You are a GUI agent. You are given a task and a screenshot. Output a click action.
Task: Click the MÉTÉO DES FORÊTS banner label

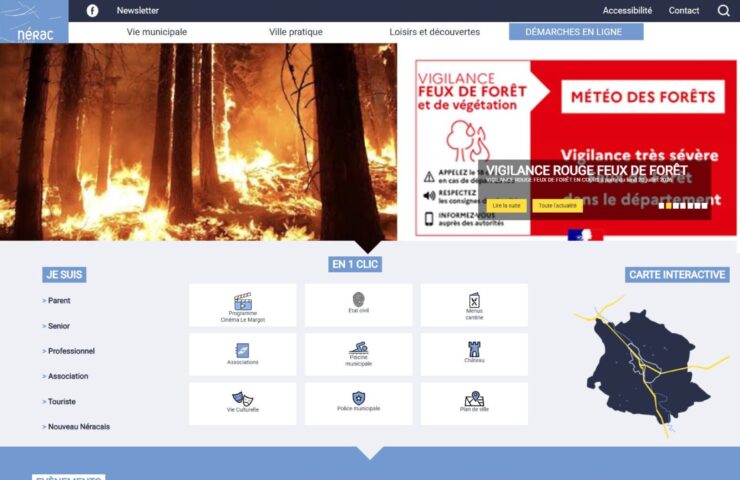(643, 97)
